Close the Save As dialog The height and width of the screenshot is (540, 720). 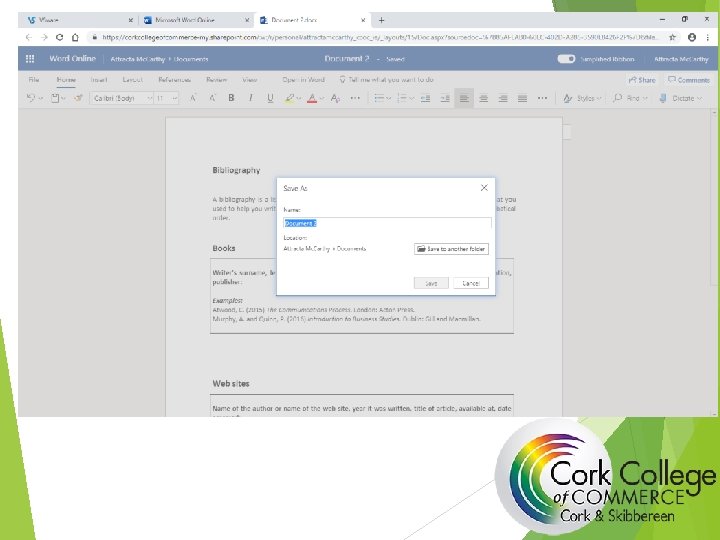point(484,188)
